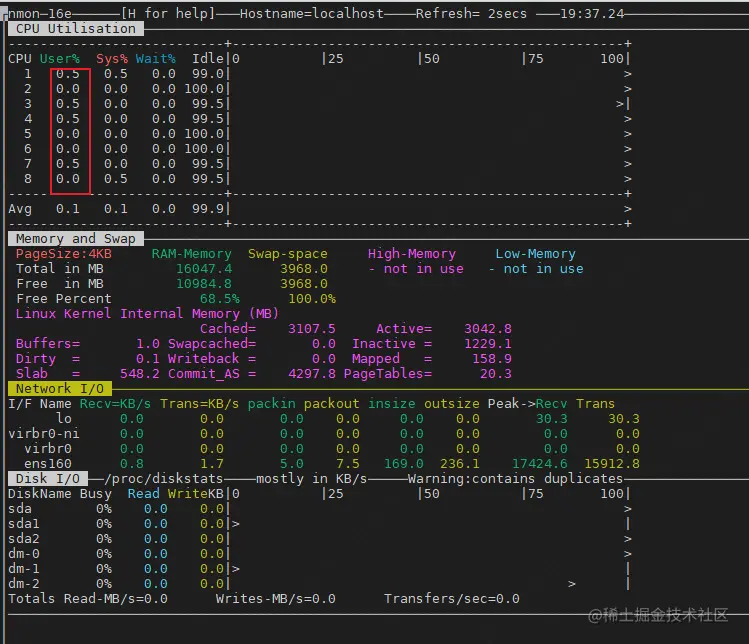
Task: Click the CPU Utilisation section header
Action: [x=75, y=29]
